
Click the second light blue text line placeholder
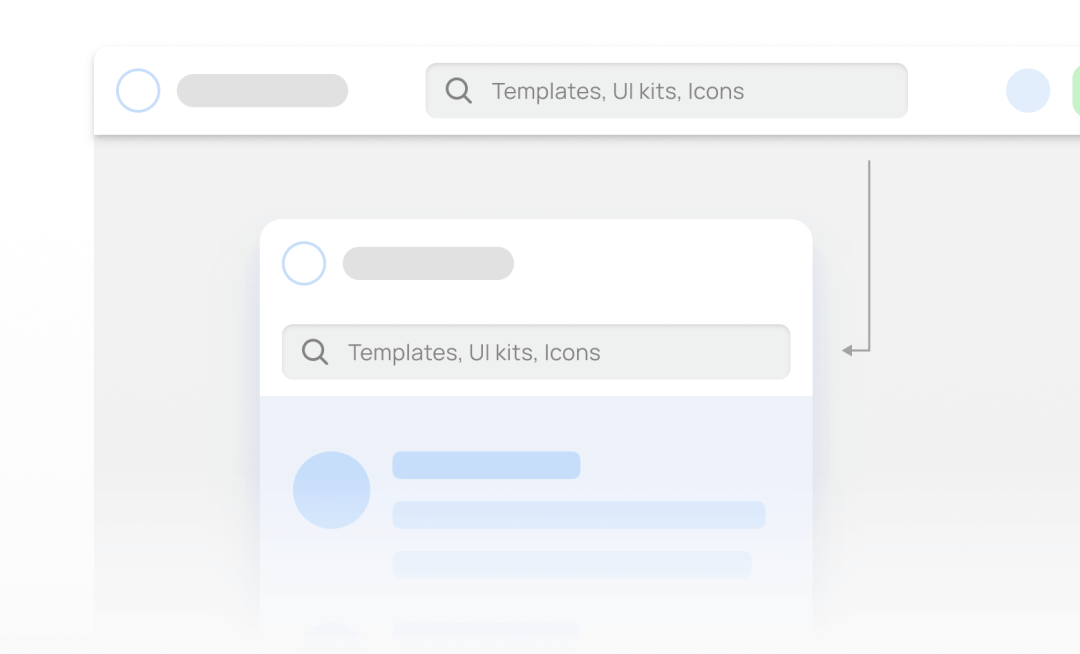point(578,515)
